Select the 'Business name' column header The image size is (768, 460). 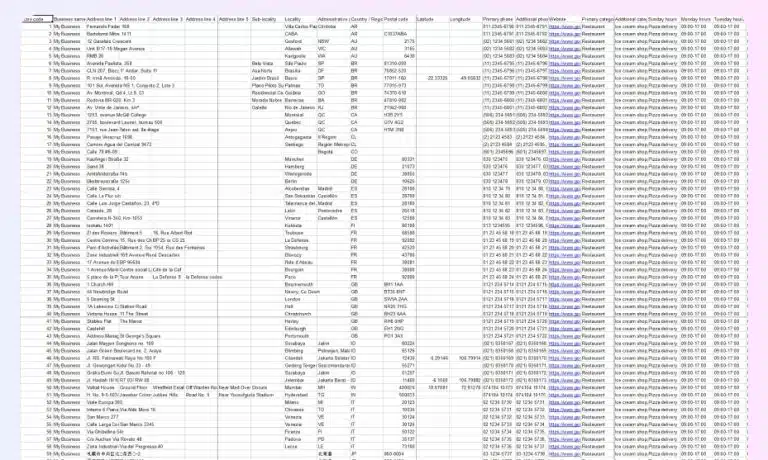[70, 19]
